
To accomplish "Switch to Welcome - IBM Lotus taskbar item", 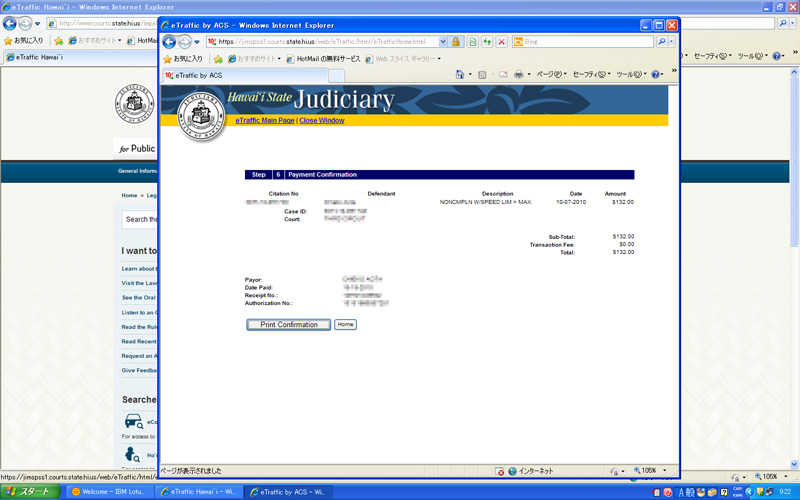I will (110, 492).
